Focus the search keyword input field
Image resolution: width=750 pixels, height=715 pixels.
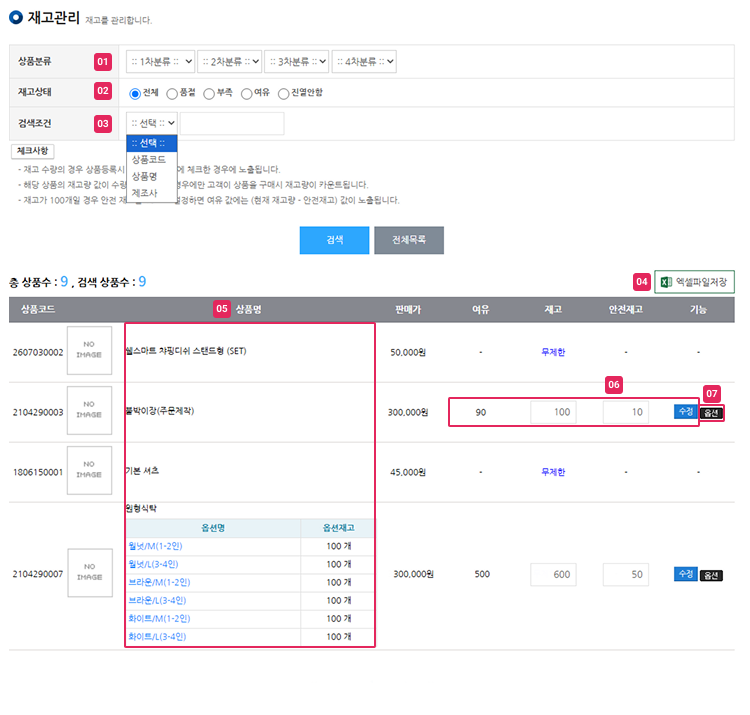click(232, 123)
